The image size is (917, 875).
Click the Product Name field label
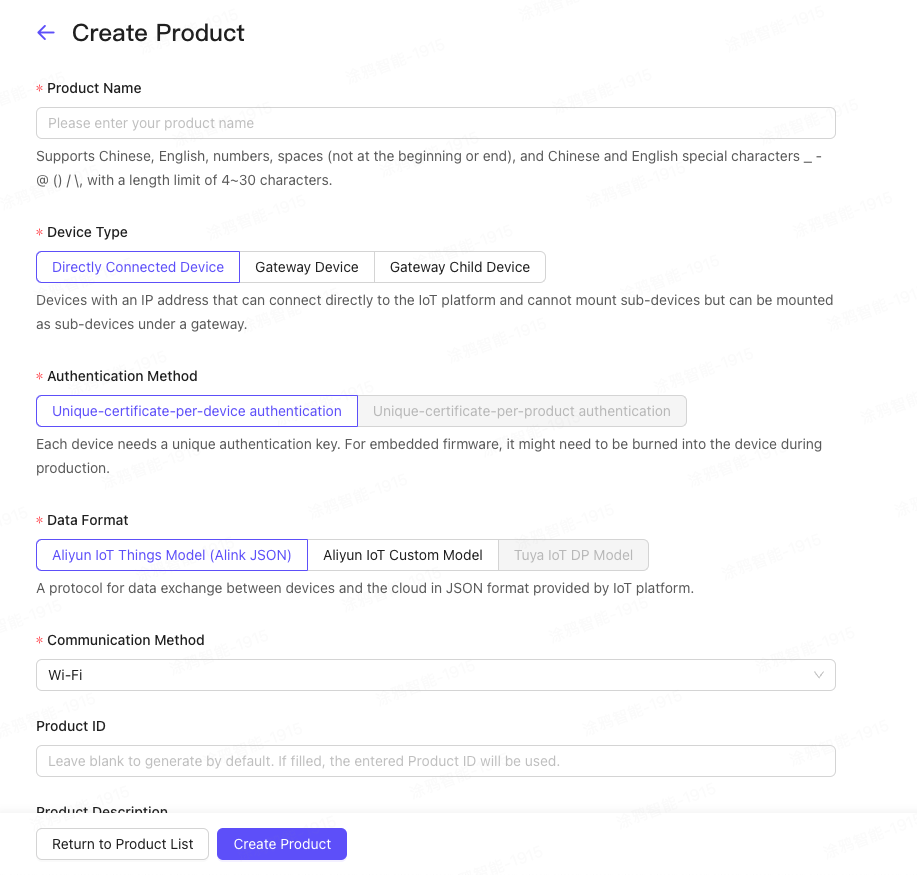pos(94,88)
